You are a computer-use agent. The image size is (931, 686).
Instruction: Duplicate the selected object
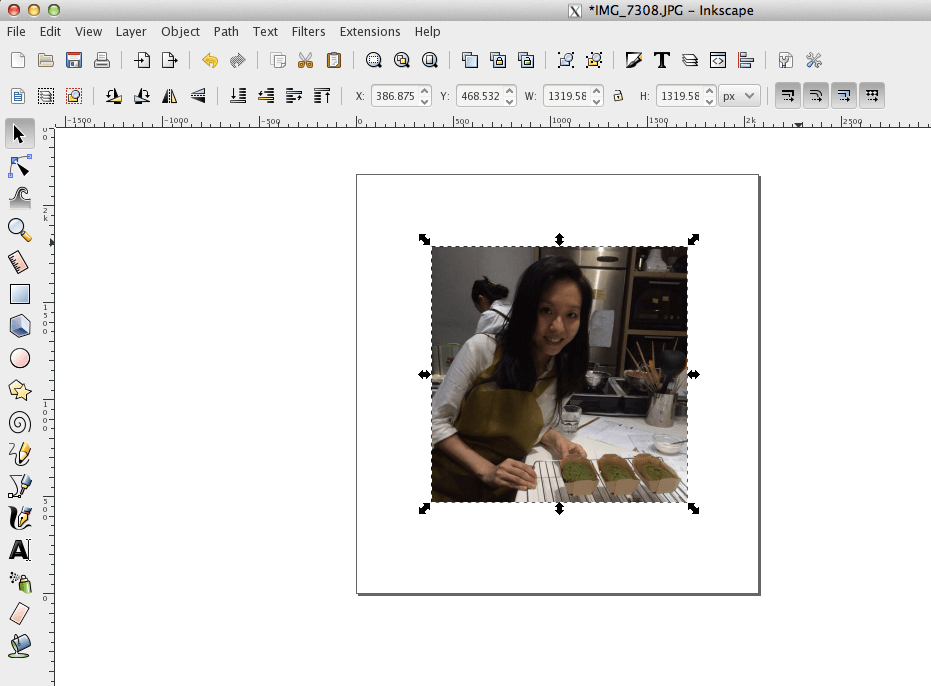coord(470,60)
